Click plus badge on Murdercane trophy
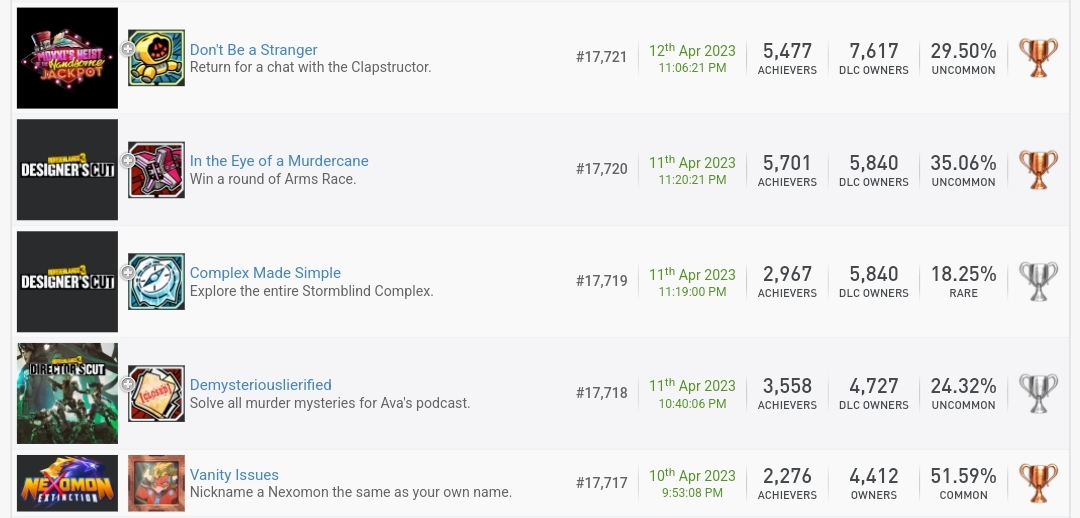This screenshot has width=1080, height=518. (128, 161)
